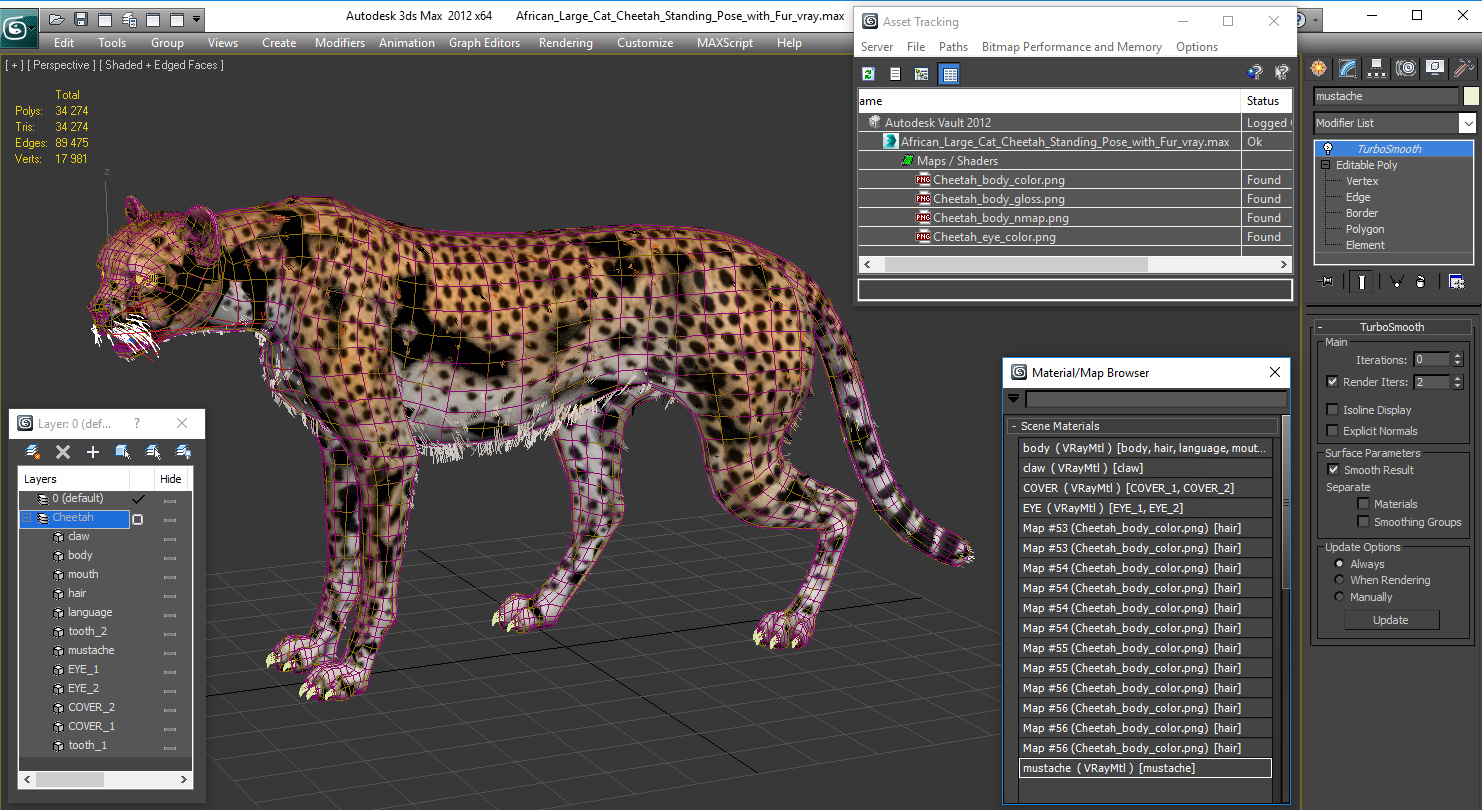Image resolution: width=1482 pixels, height=810 pixels.
Task: Select EYE (VRayMtl) material entry
Action: (1145, 508)
